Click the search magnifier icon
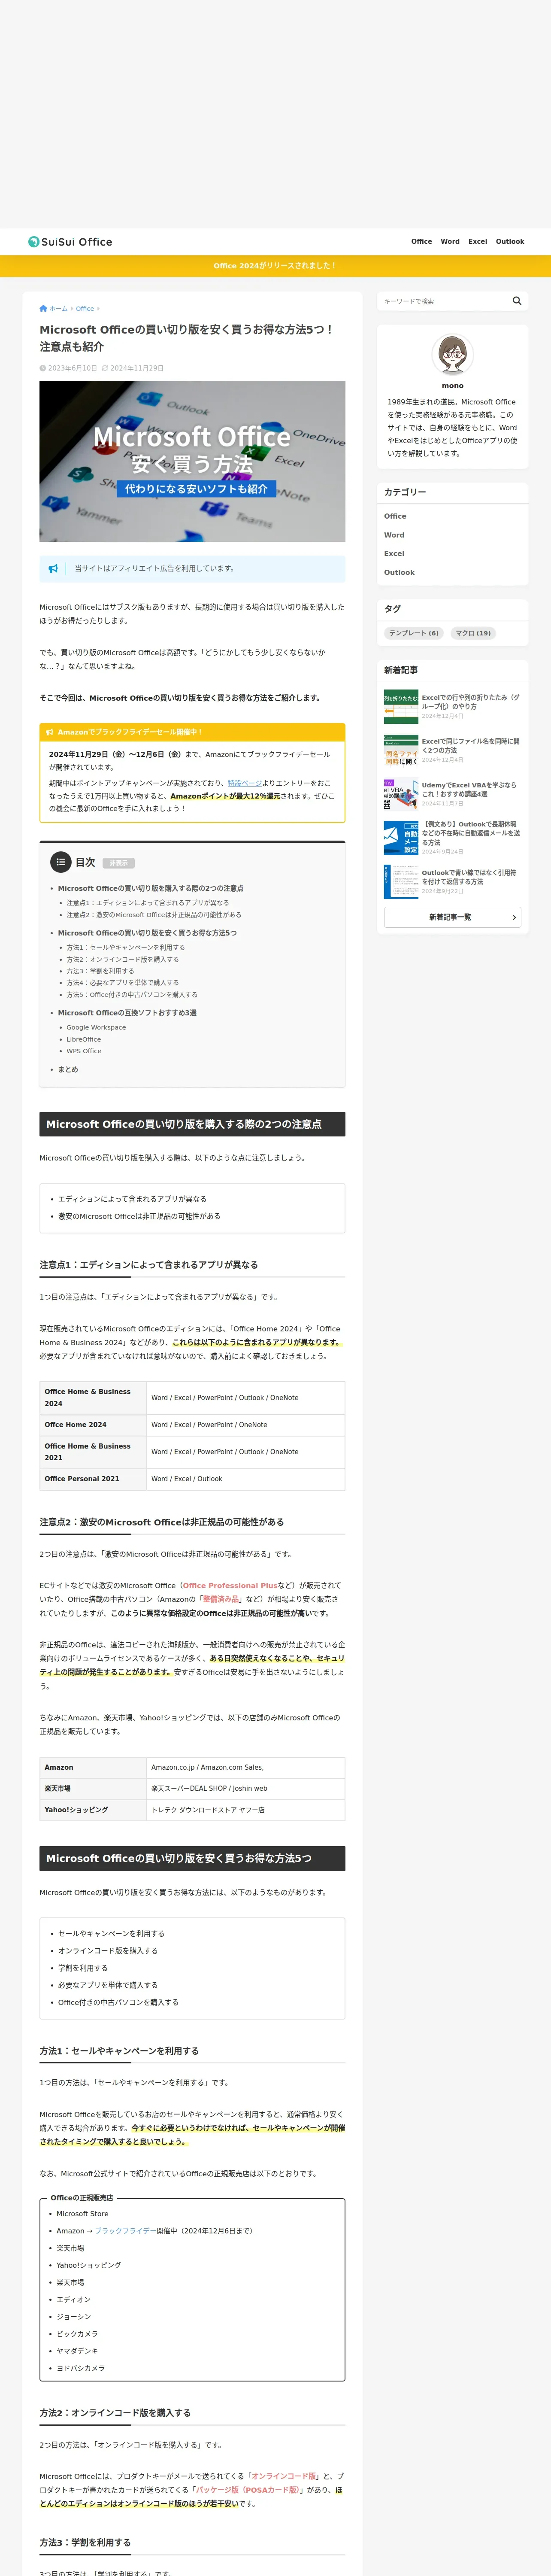 [x=517, y=301]
